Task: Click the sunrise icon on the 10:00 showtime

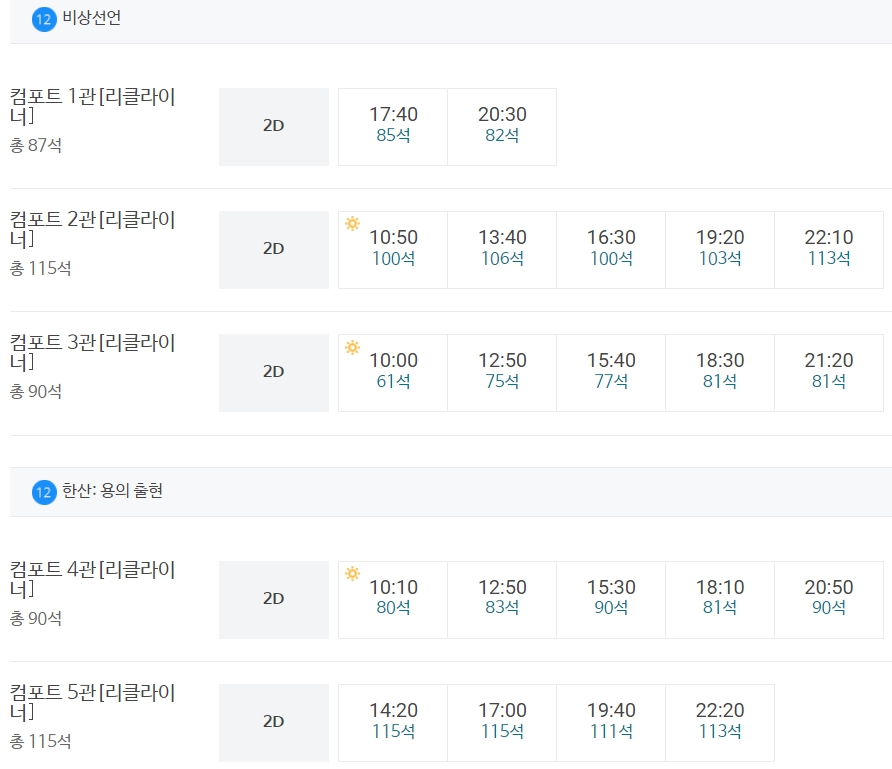Action: pos(352,350)
